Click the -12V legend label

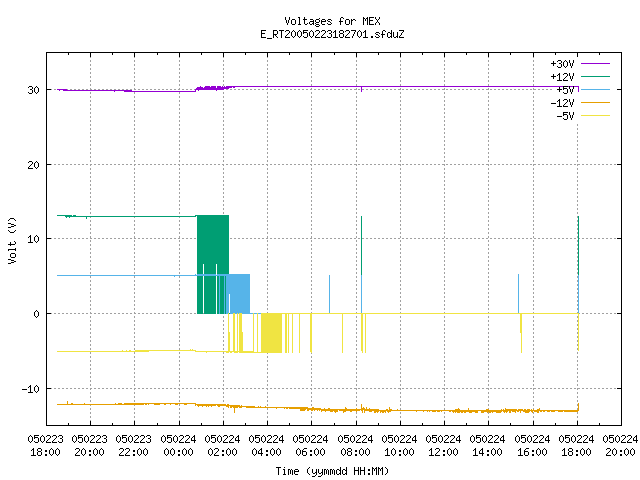[562, 103]
